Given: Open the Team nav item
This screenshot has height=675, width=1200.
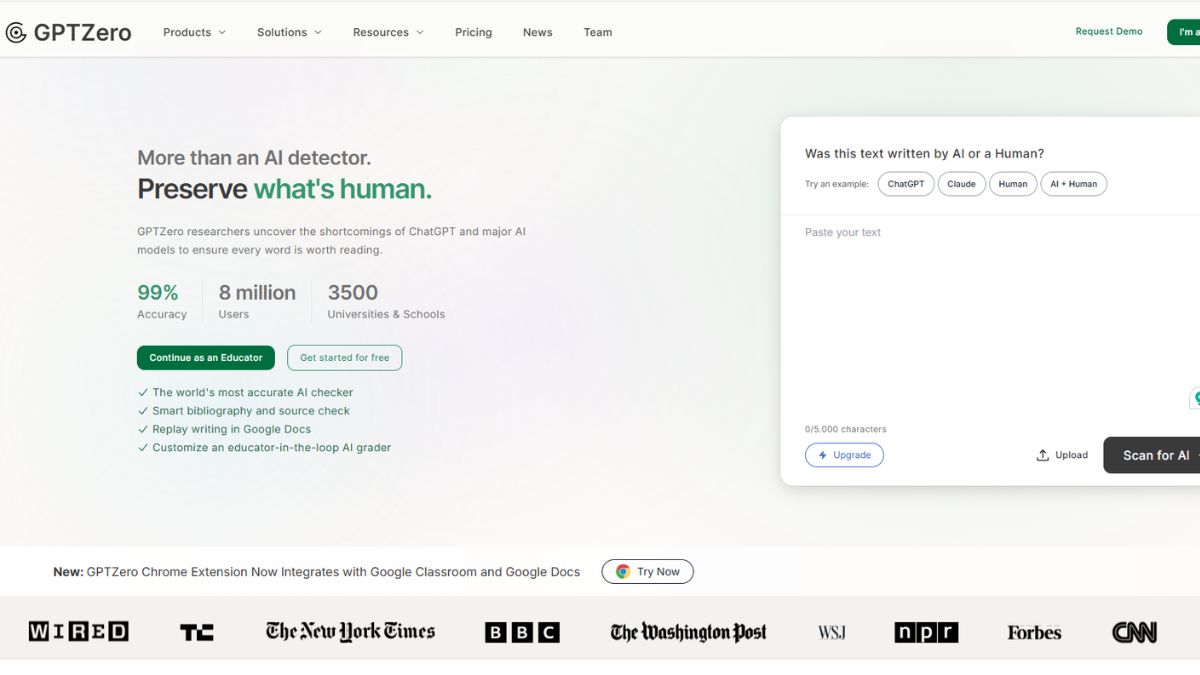Looking at the screenshot, I should click(x=598, y=32).
